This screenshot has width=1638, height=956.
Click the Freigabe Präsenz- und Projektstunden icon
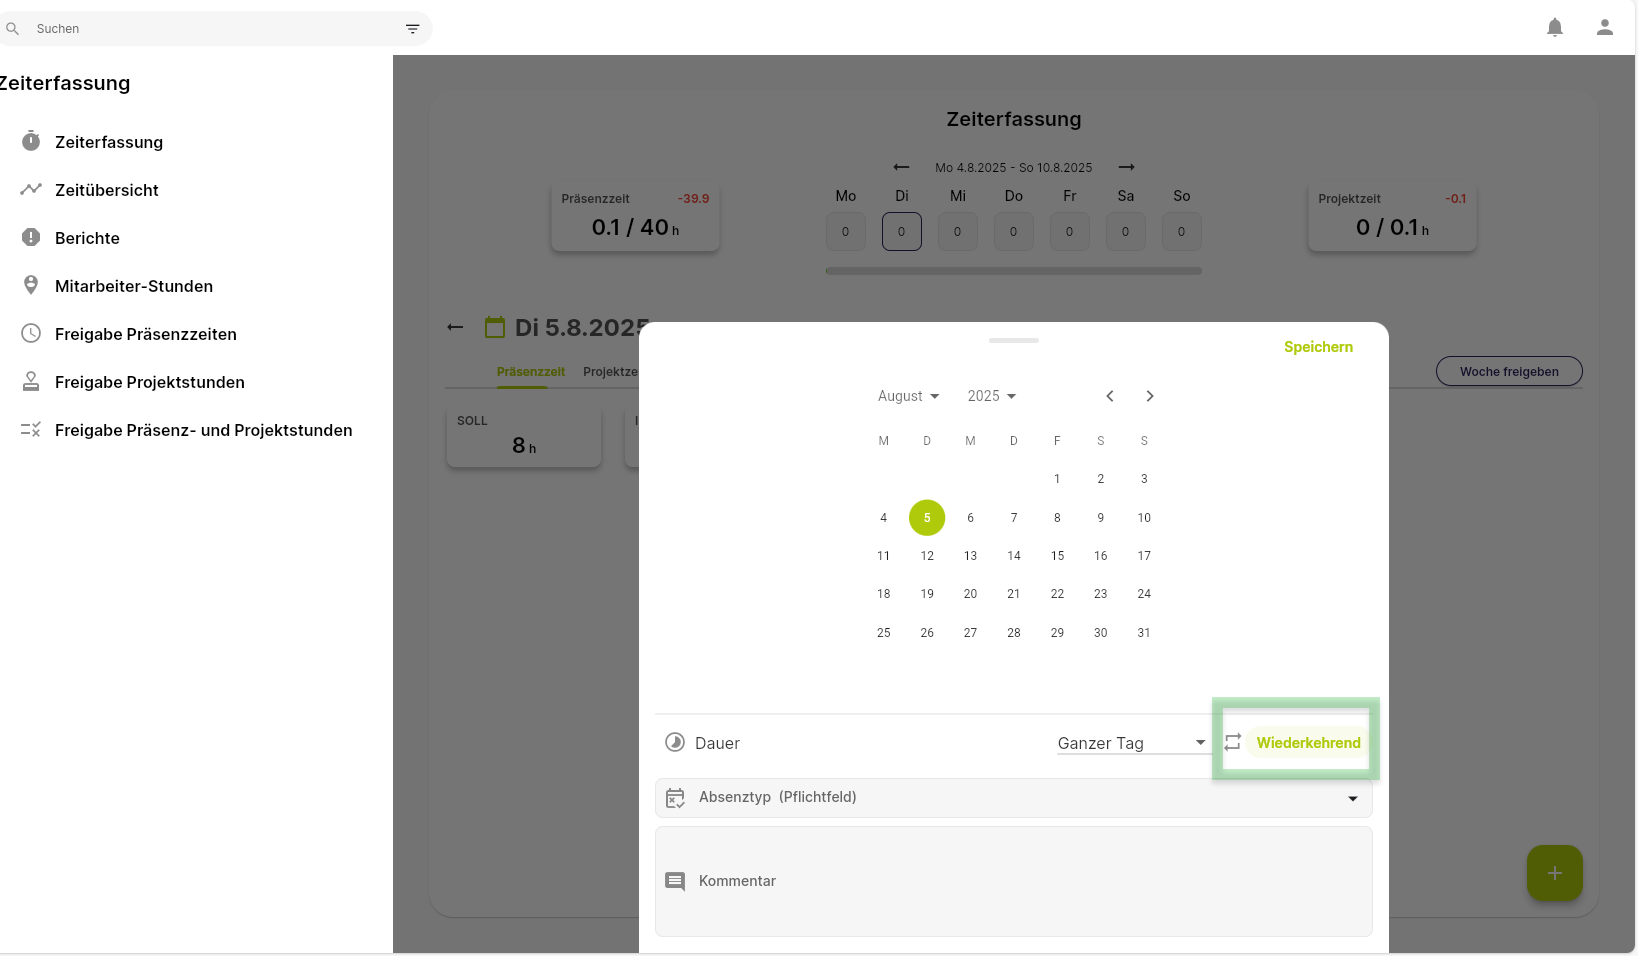click(x=31, y=429)
